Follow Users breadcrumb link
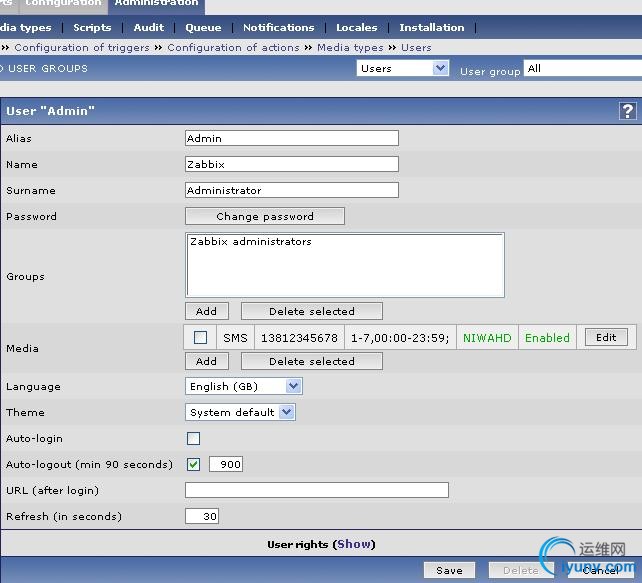 416,47
